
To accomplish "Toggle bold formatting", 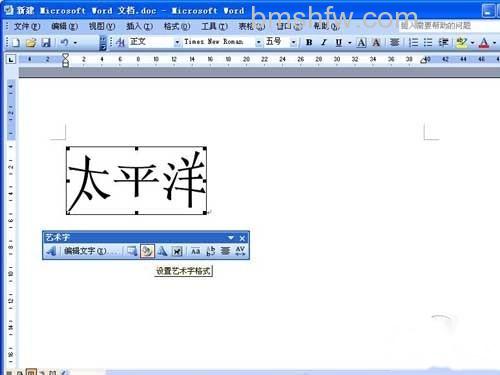I will 309,42.
